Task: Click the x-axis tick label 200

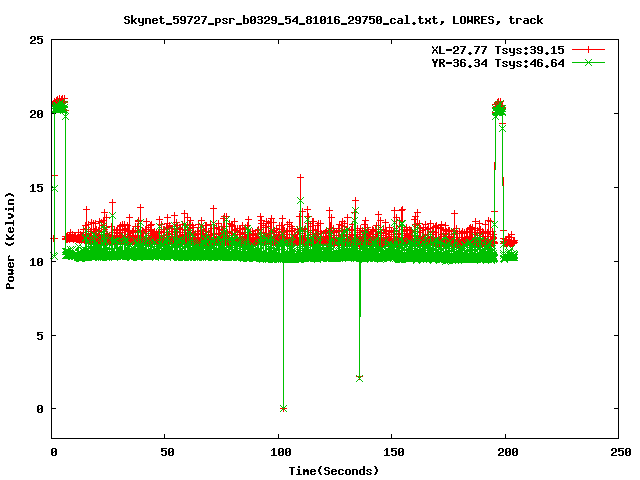Action: point(507,452)
